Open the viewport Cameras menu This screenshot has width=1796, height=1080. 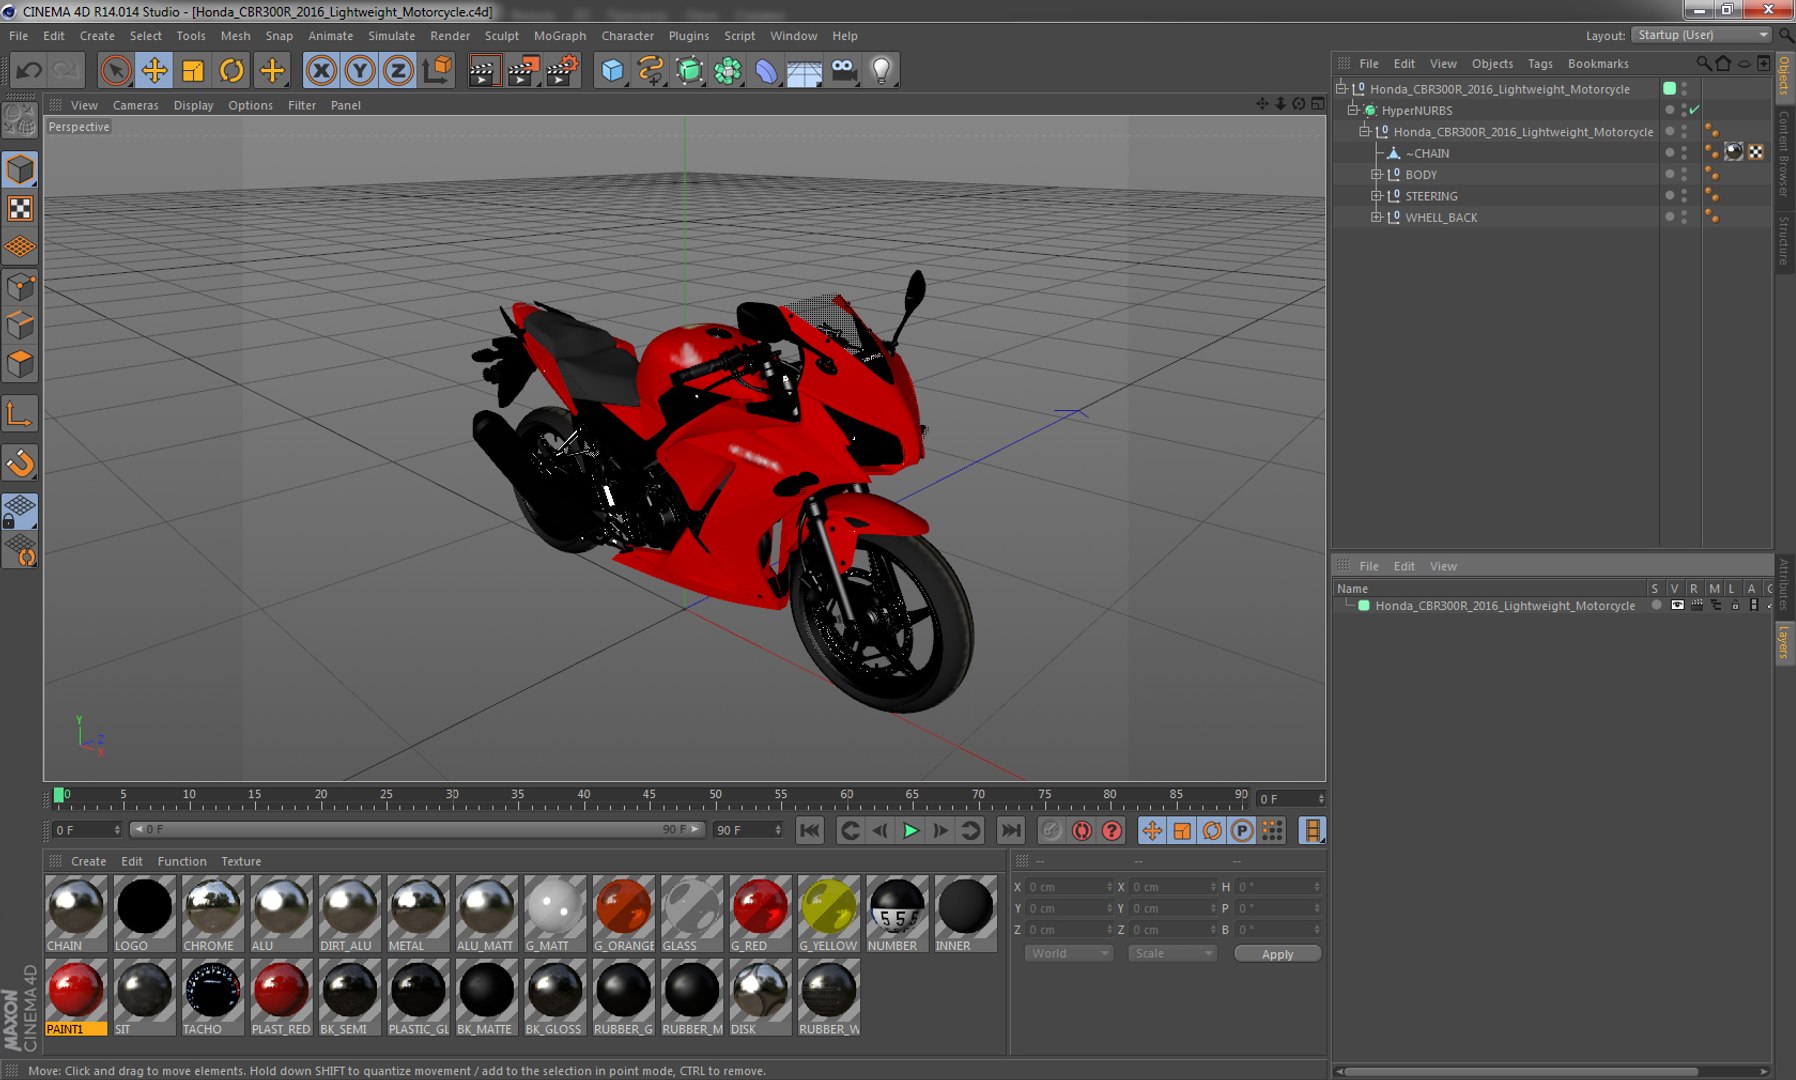(135, 105)
